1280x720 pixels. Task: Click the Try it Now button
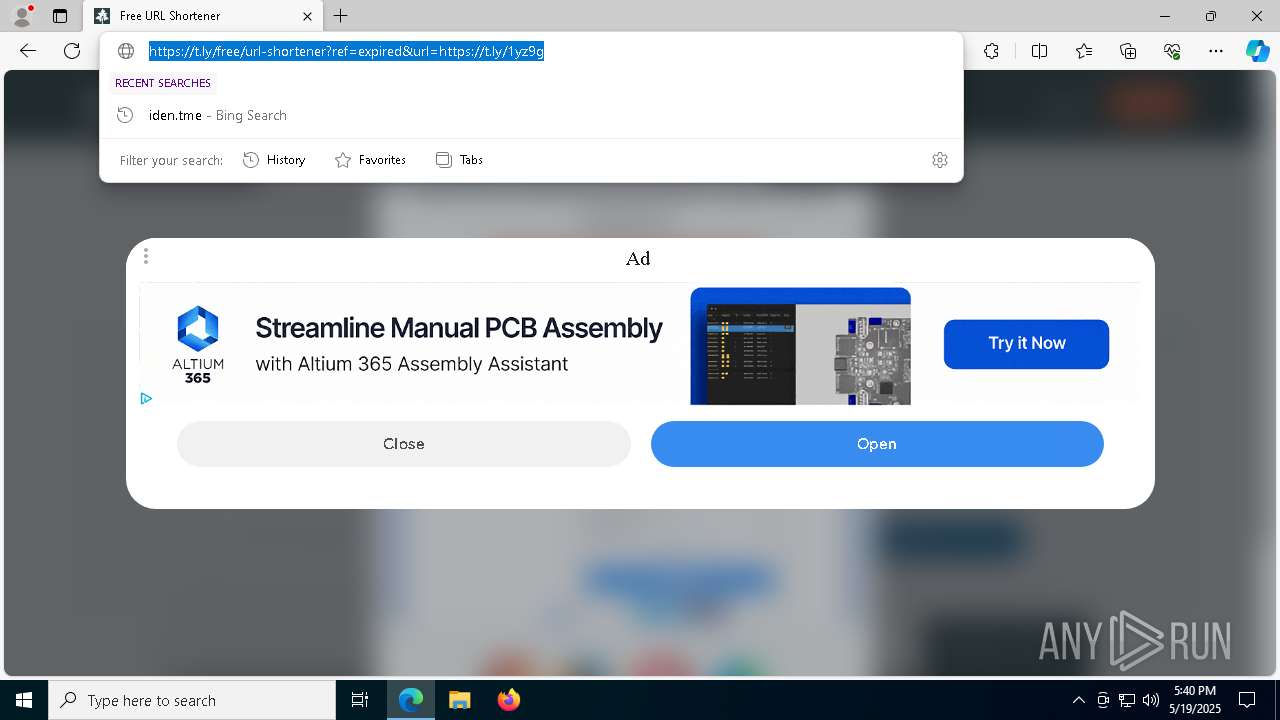(x=1026, y=344)
